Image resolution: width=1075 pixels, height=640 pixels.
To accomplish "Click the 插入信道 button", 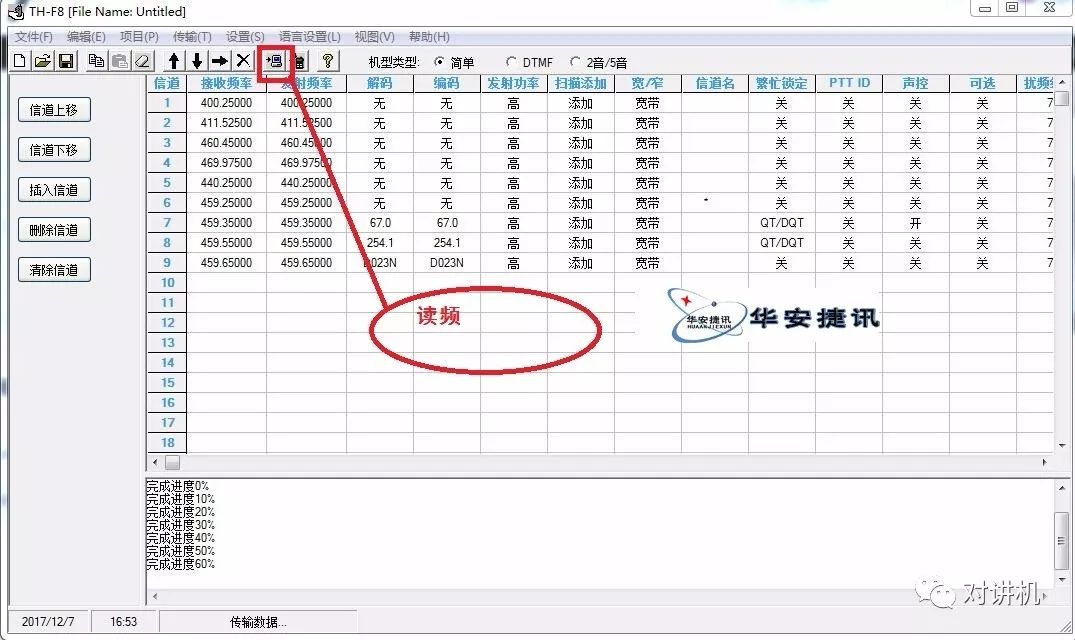I will point(54,189).
